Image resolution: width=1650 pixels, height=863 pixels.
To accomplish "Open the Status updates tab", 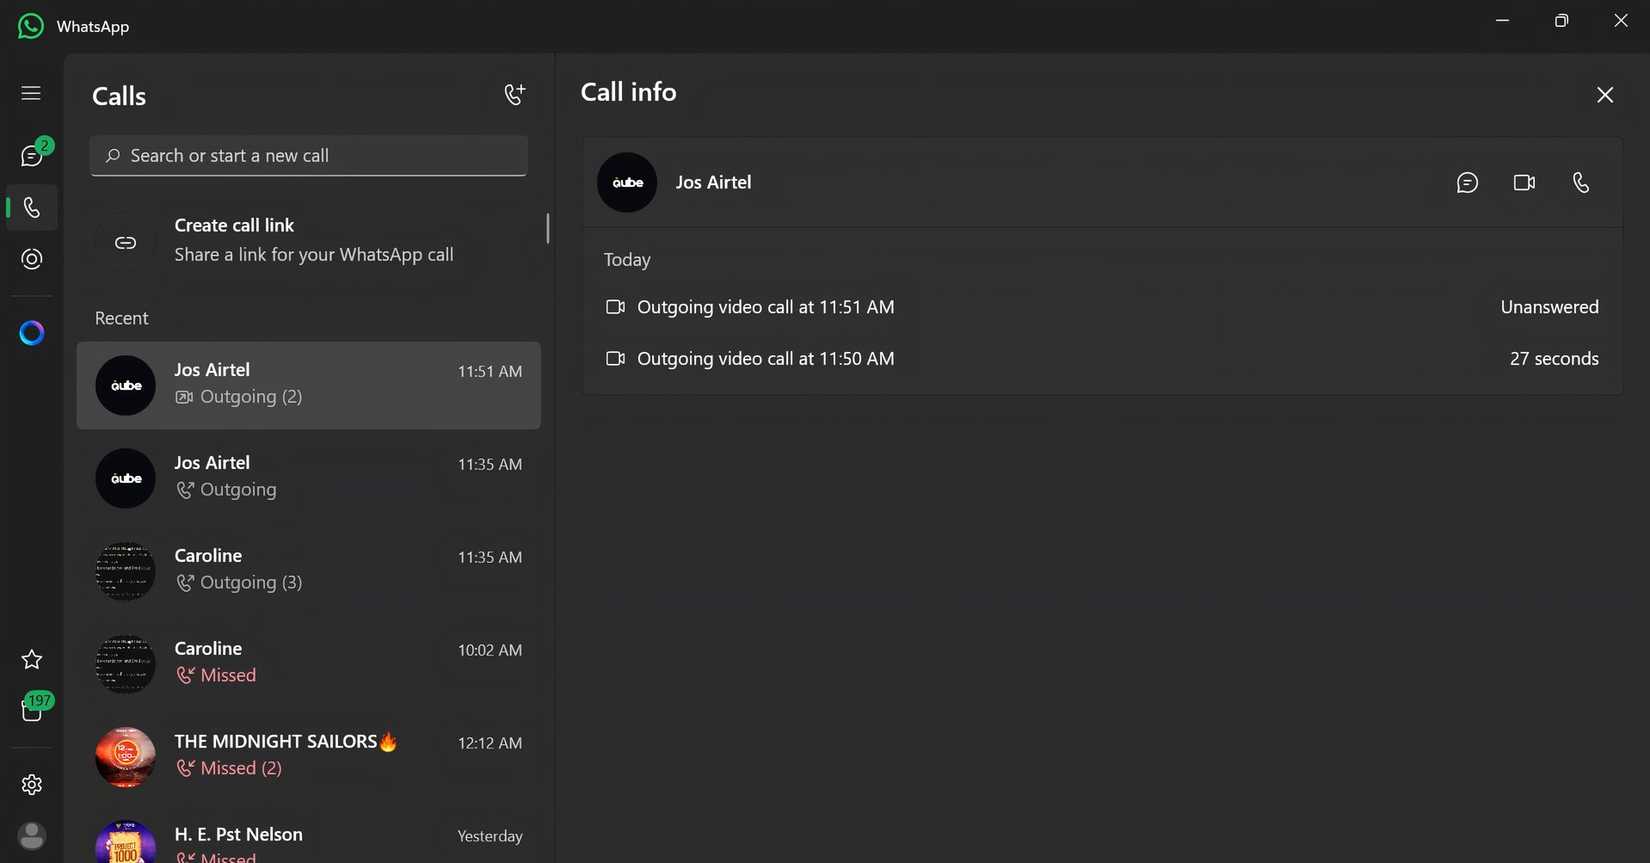I will click(x=32, y=259).
